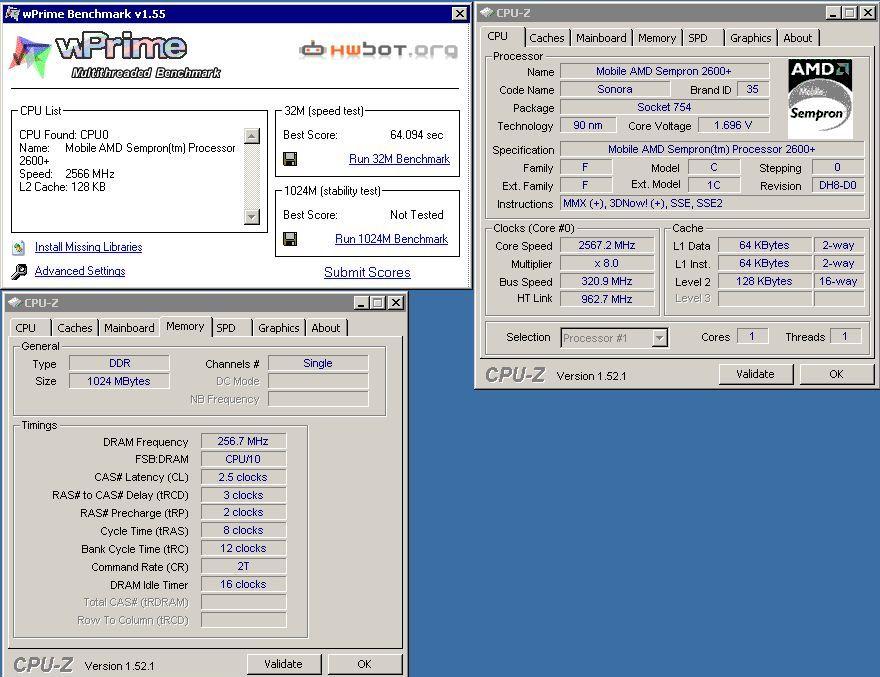Switch to Memory tab in processor CPU-Z window
This screenshot has height=677, width=880.
[x=657, y=38]
